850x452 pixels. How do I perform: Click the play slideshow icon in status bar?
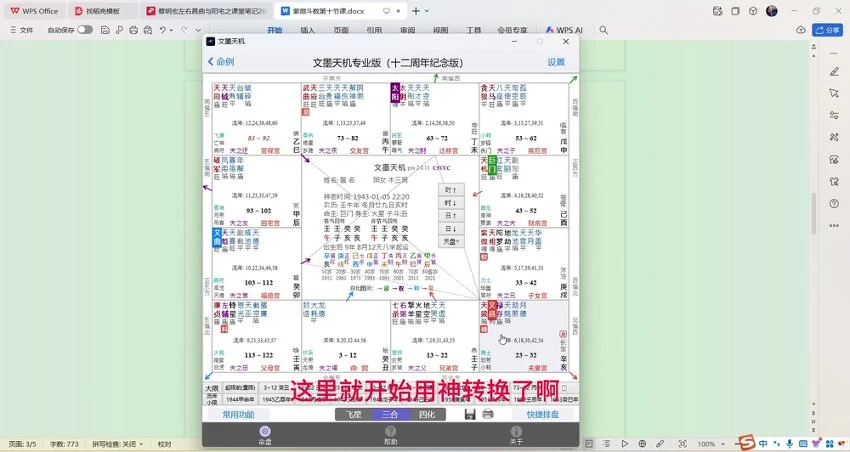(624, 444)
